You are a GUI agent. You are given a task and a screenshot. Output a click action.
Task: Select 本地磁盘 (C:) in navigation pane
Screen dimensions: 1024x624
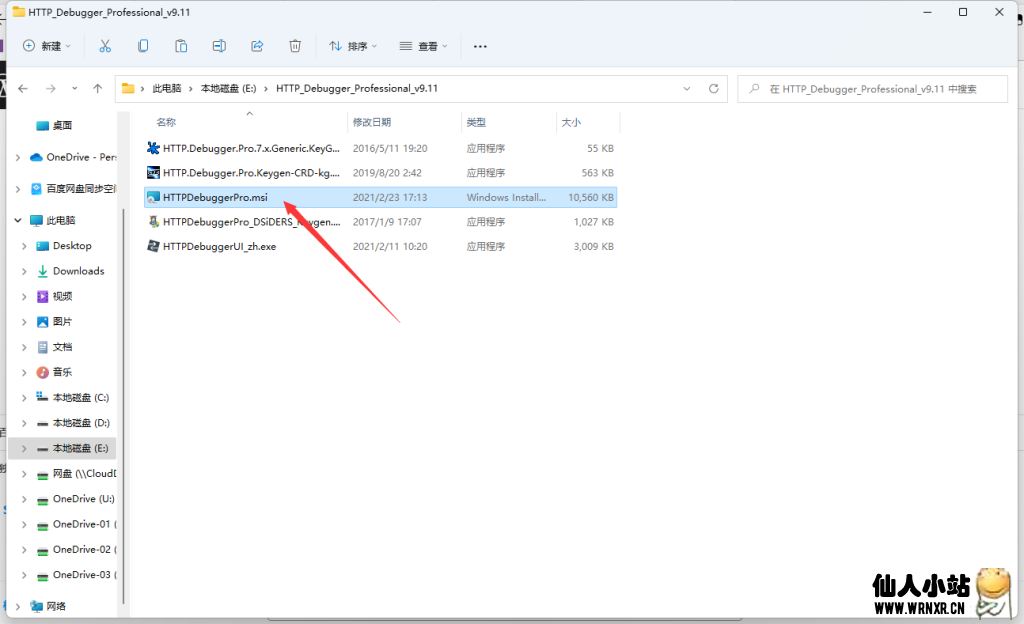[x=80, y=398]
